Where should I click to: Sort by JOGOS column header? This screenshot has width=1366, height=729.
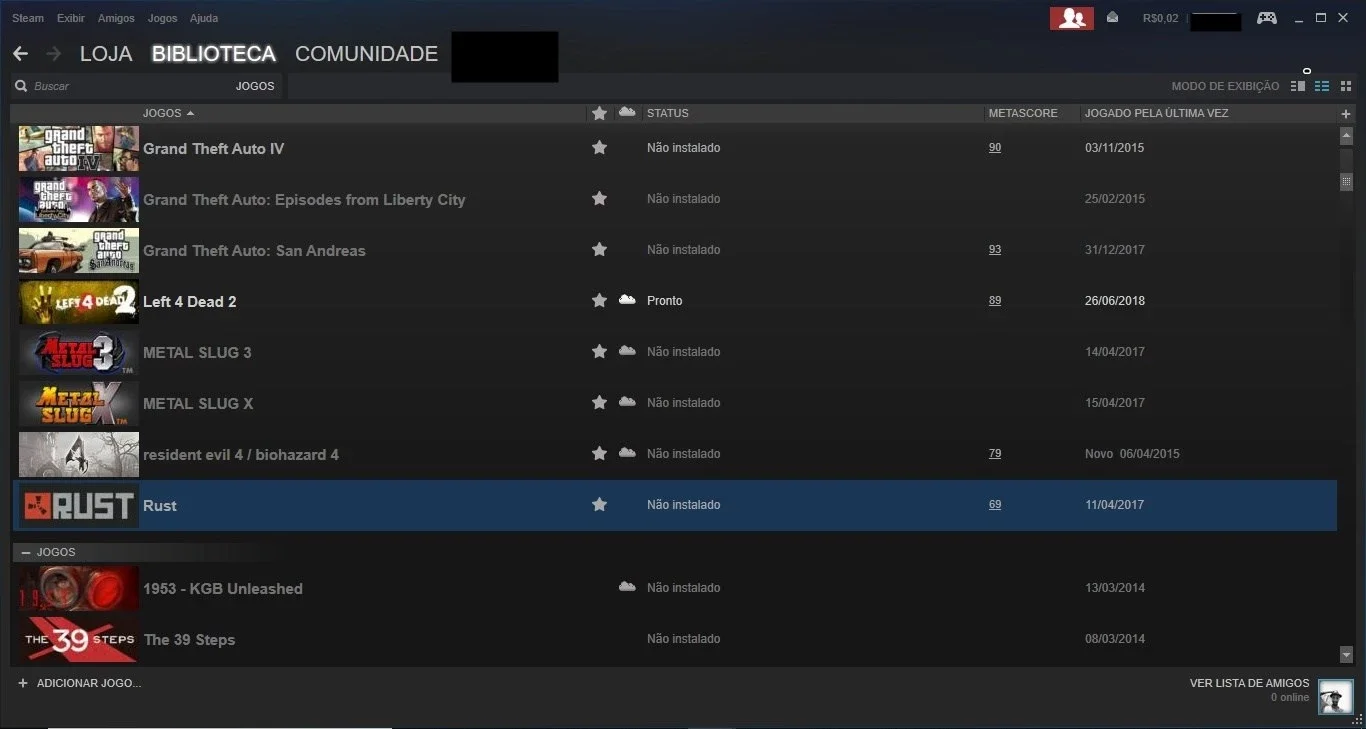[x=168, y=113]
